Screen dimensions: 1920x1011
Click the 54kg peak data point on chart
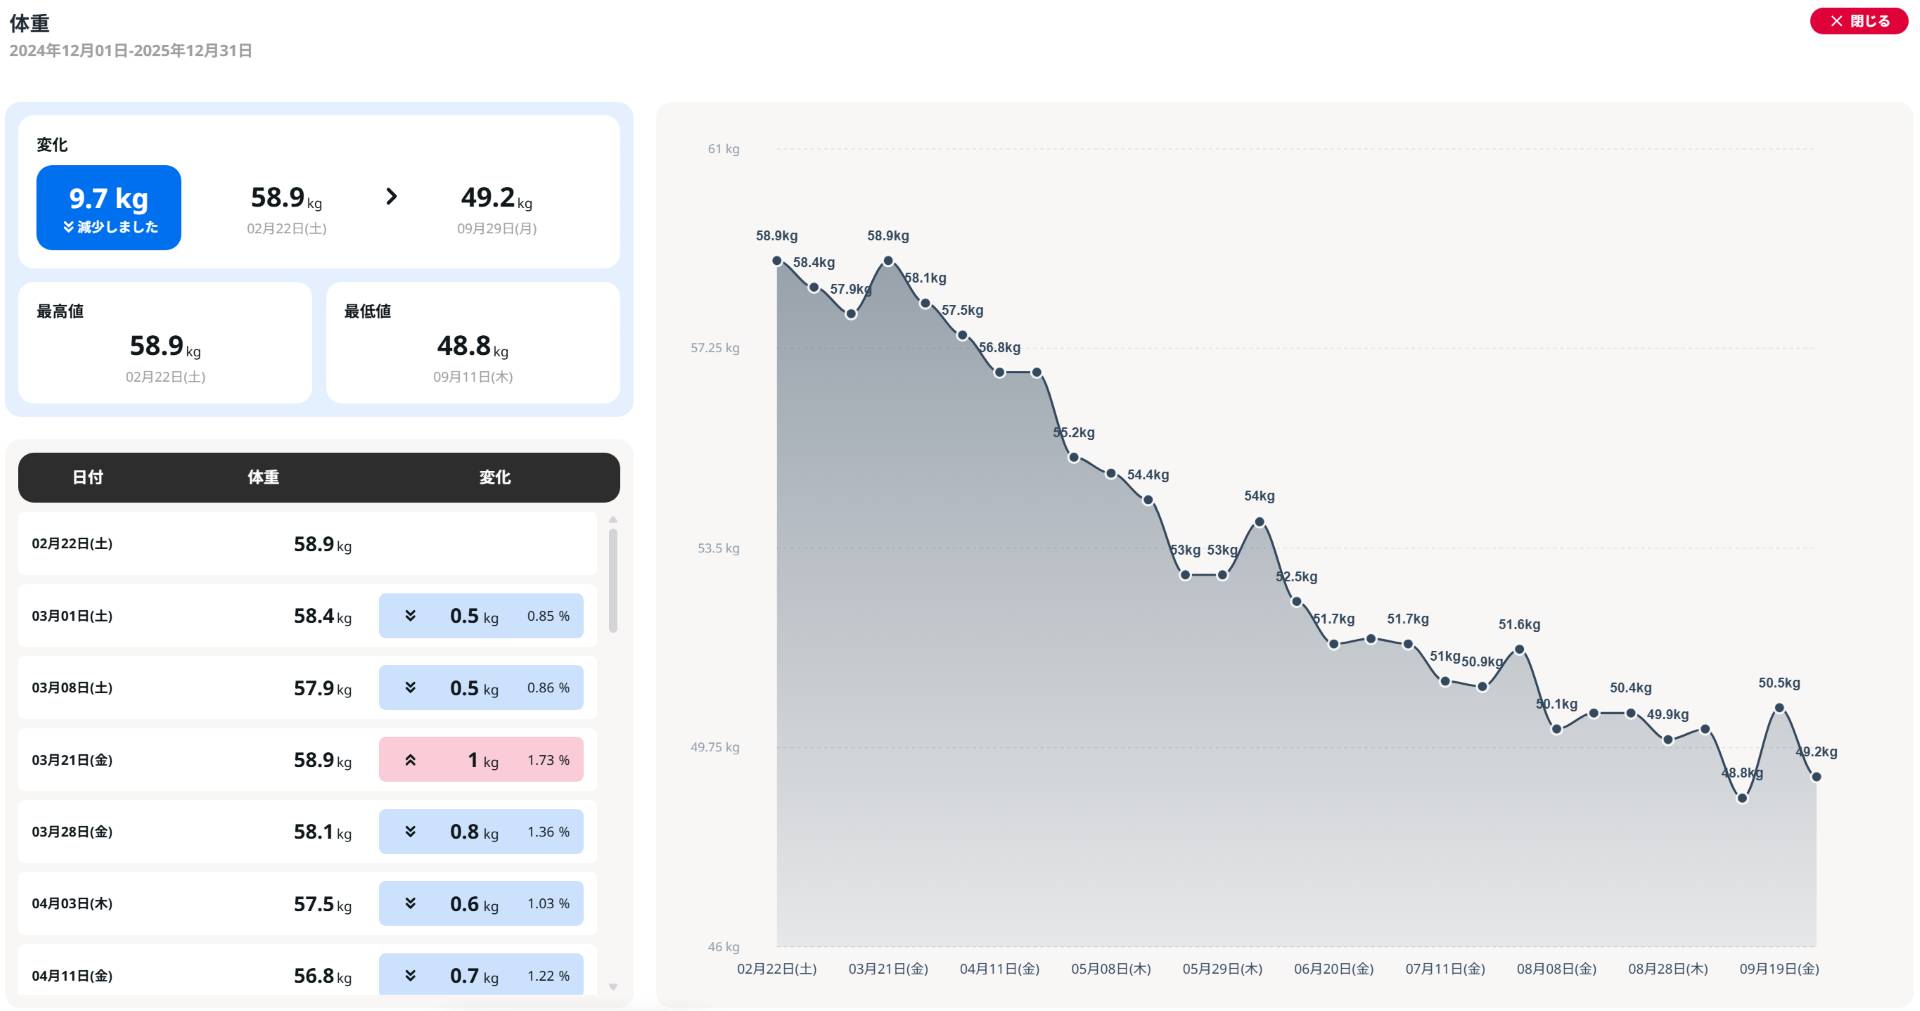pyautogui.click(x=1259, y=522)
